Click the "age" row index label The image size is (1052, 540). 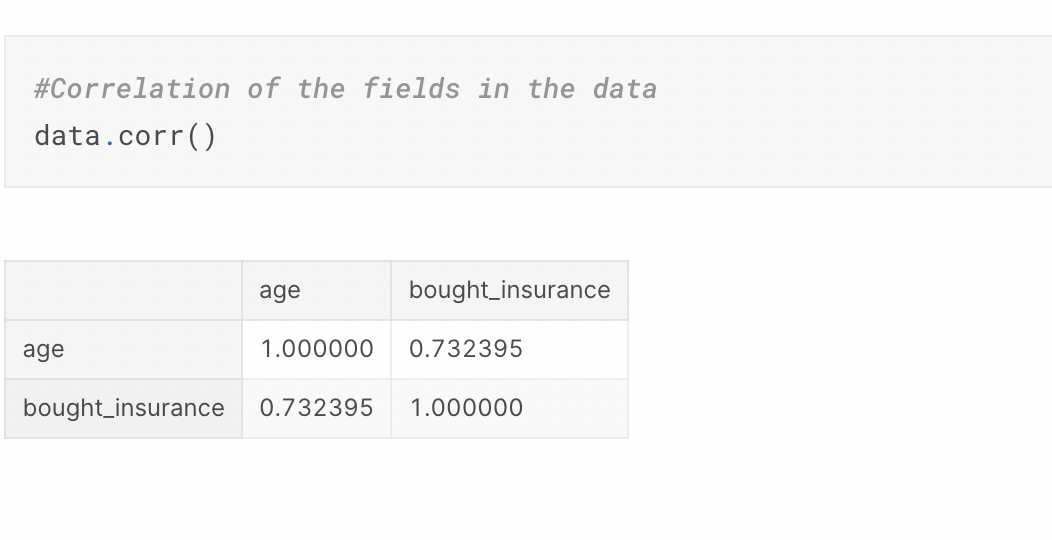click(x=123, y=349)
